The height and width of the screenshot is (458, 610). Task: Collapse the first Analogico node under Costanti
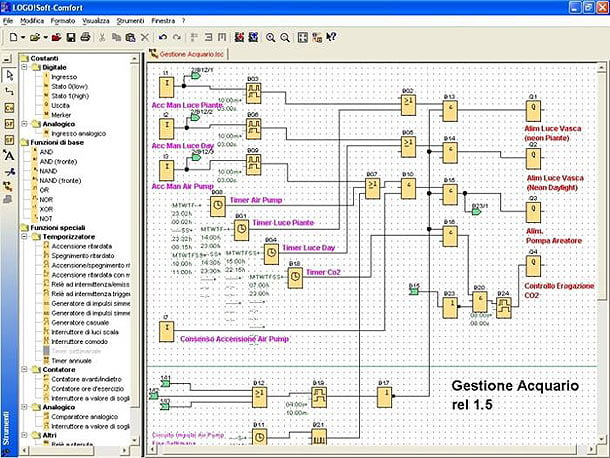(25, 124)
